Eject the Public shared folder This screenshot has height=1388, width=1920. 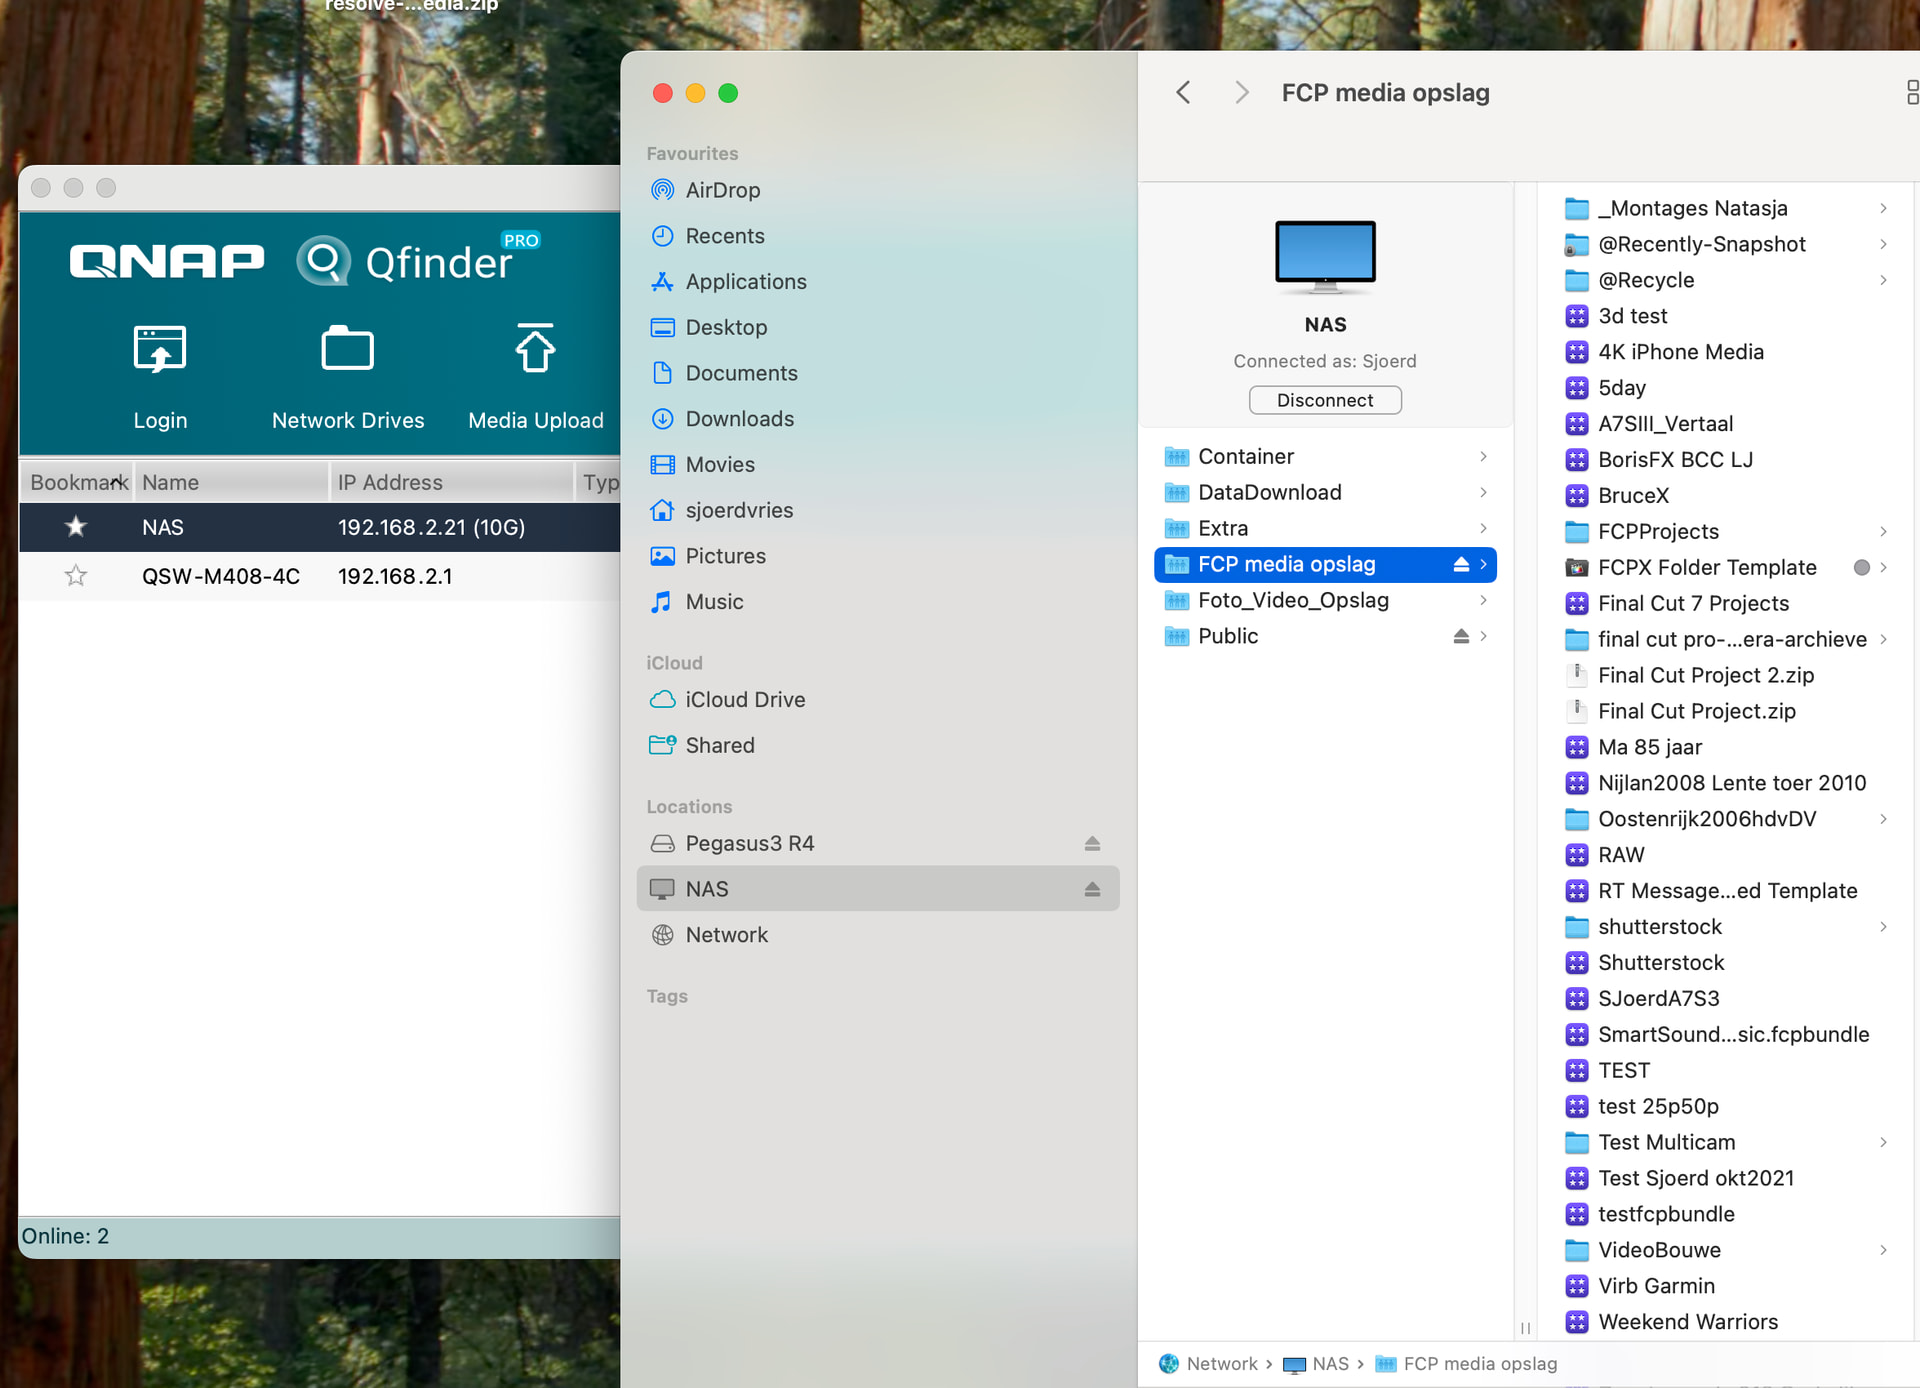coord(1461,636)
